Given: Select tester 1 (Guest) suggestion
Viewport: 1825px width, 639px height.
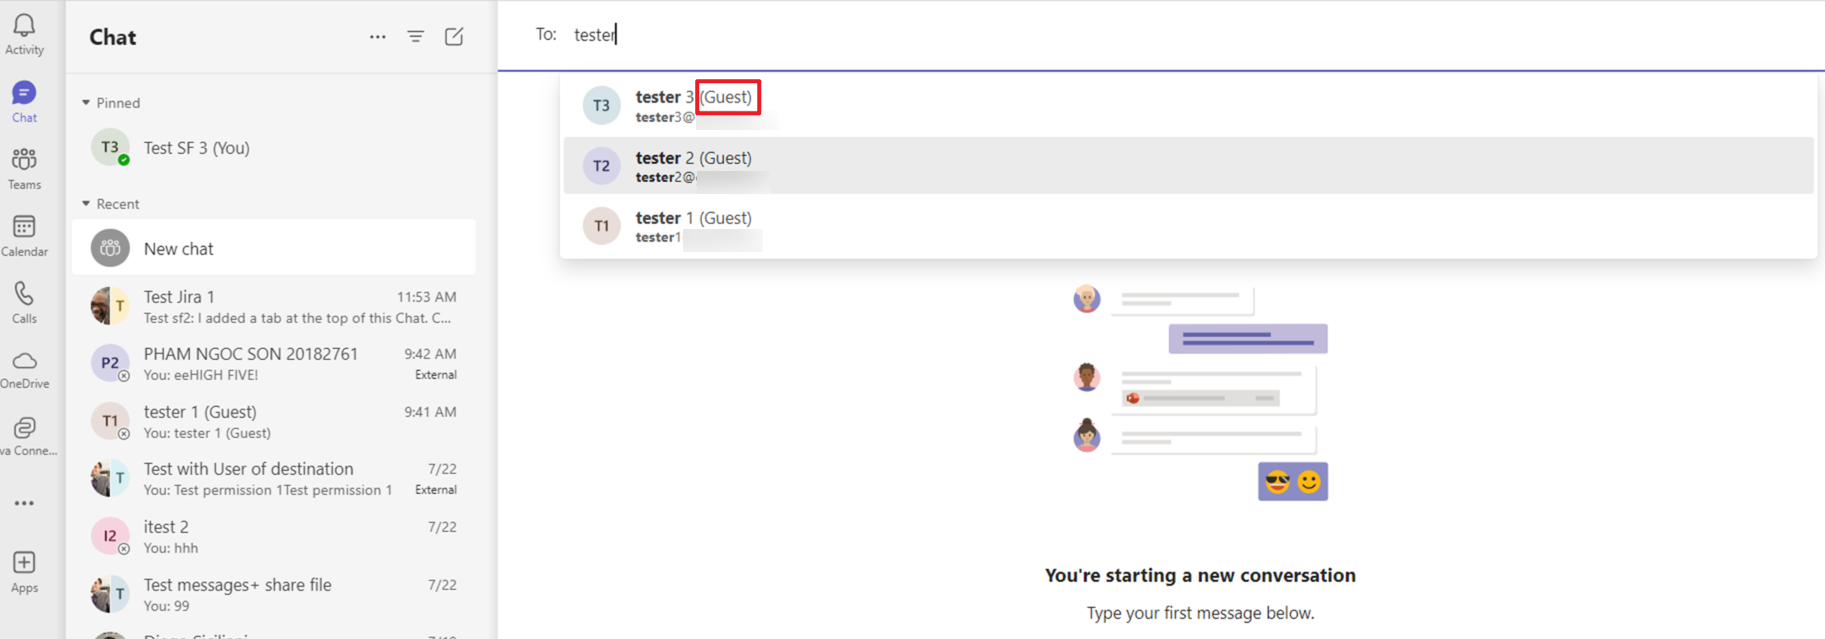Looking at the screenshot, I should [x=1188, y=226].
